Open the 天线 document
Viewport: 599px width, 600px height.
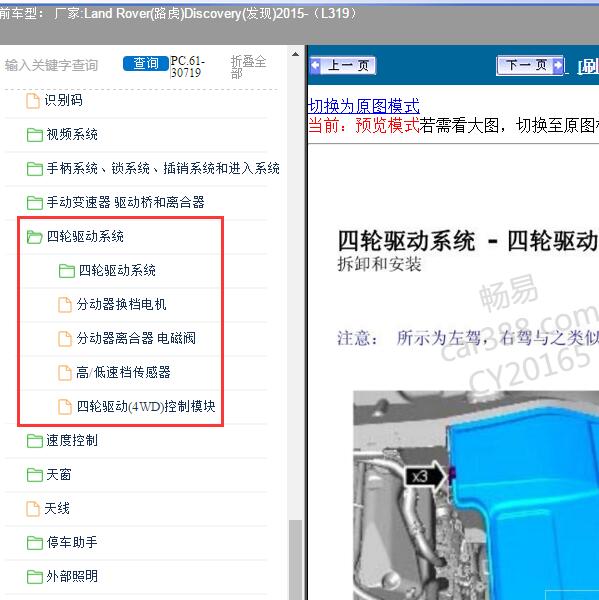pos(57,508)
